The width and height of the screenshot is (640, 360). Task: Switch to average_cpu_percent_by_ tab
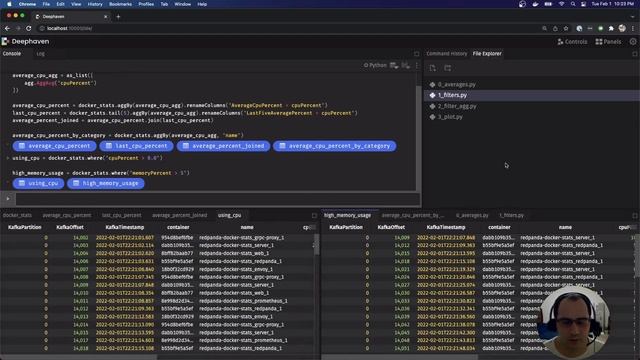(x=413, y=215)
